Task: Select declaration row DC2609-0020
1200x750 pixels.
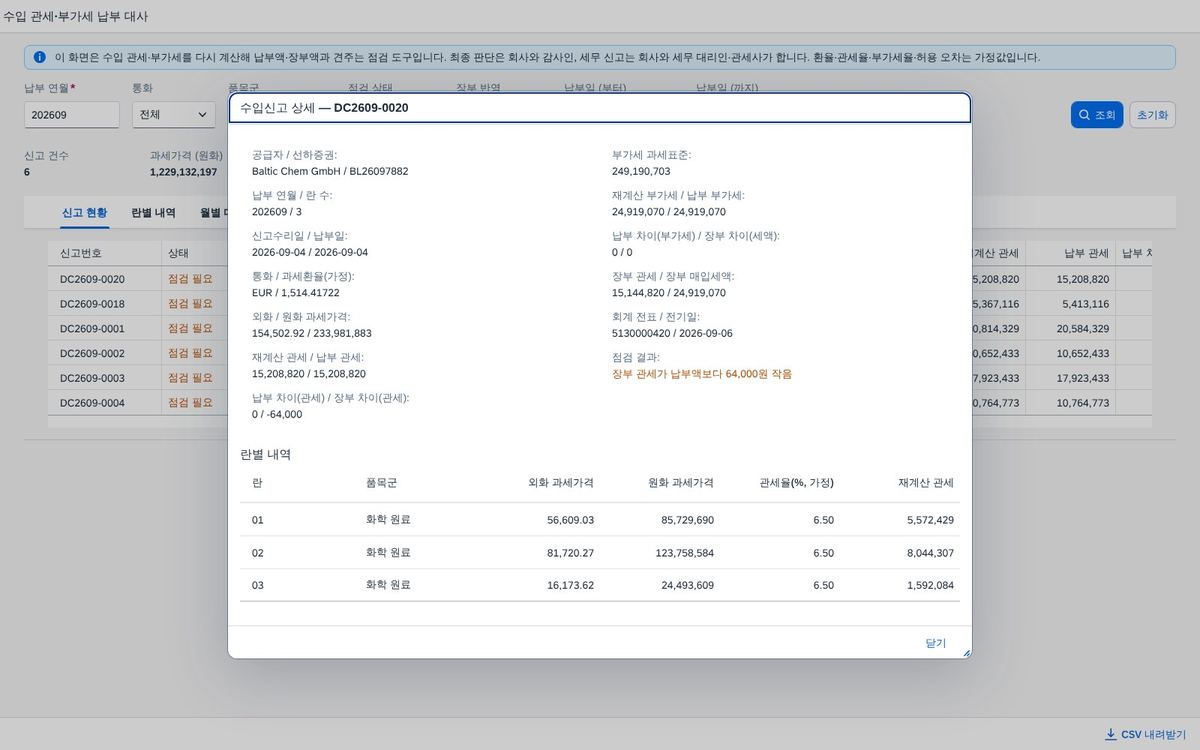Action: (x=600, y=279)
